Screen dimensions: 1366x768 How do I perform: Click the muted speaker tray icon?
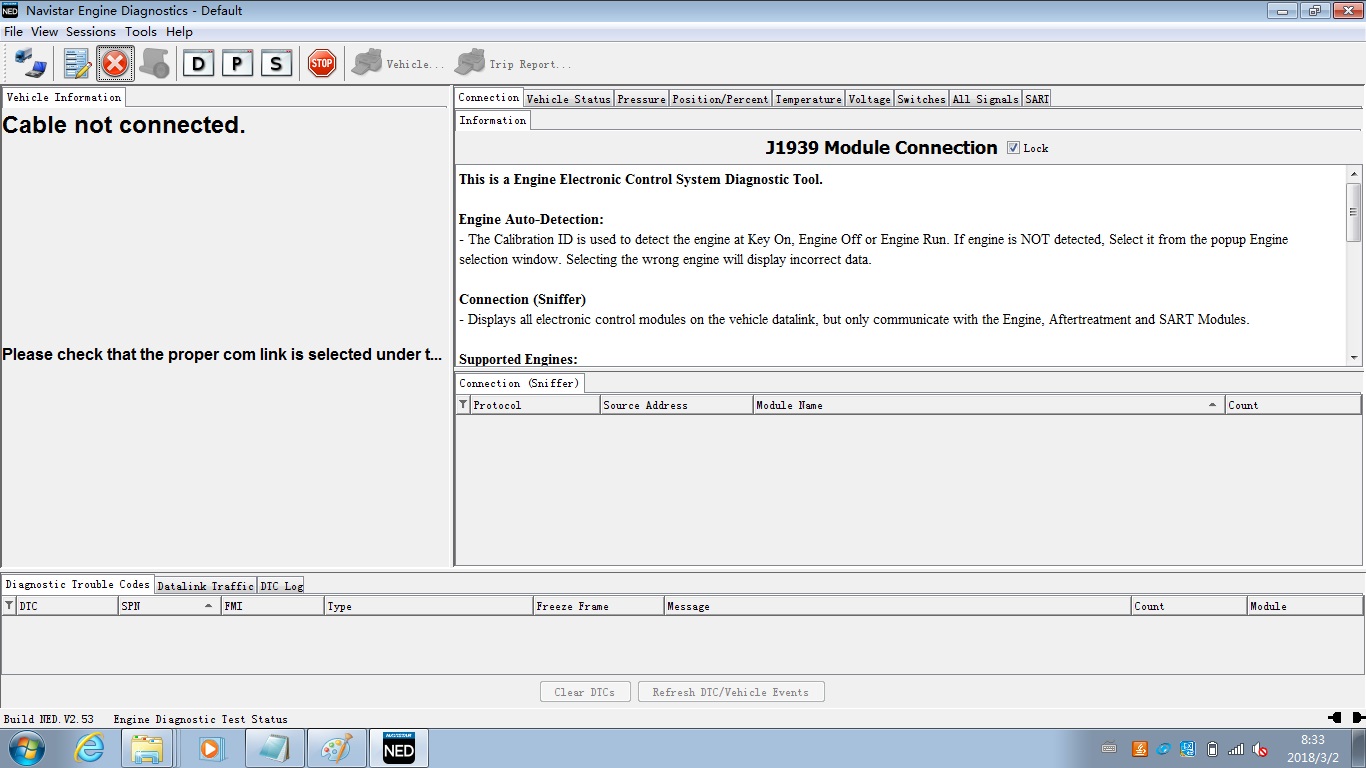[x=1260, y=749]
